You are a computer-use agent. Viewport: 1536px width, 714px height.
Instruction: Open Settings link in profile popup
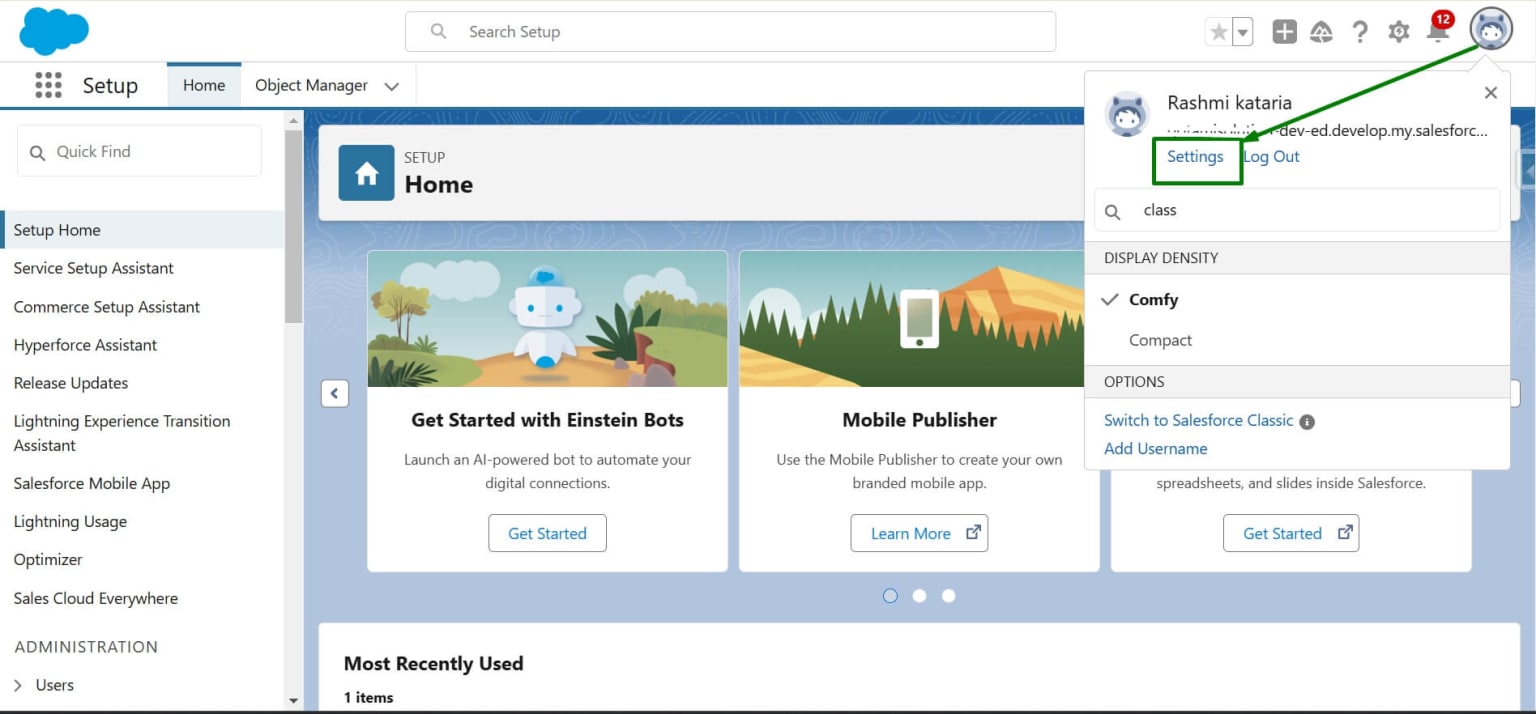pos(1195,157)
